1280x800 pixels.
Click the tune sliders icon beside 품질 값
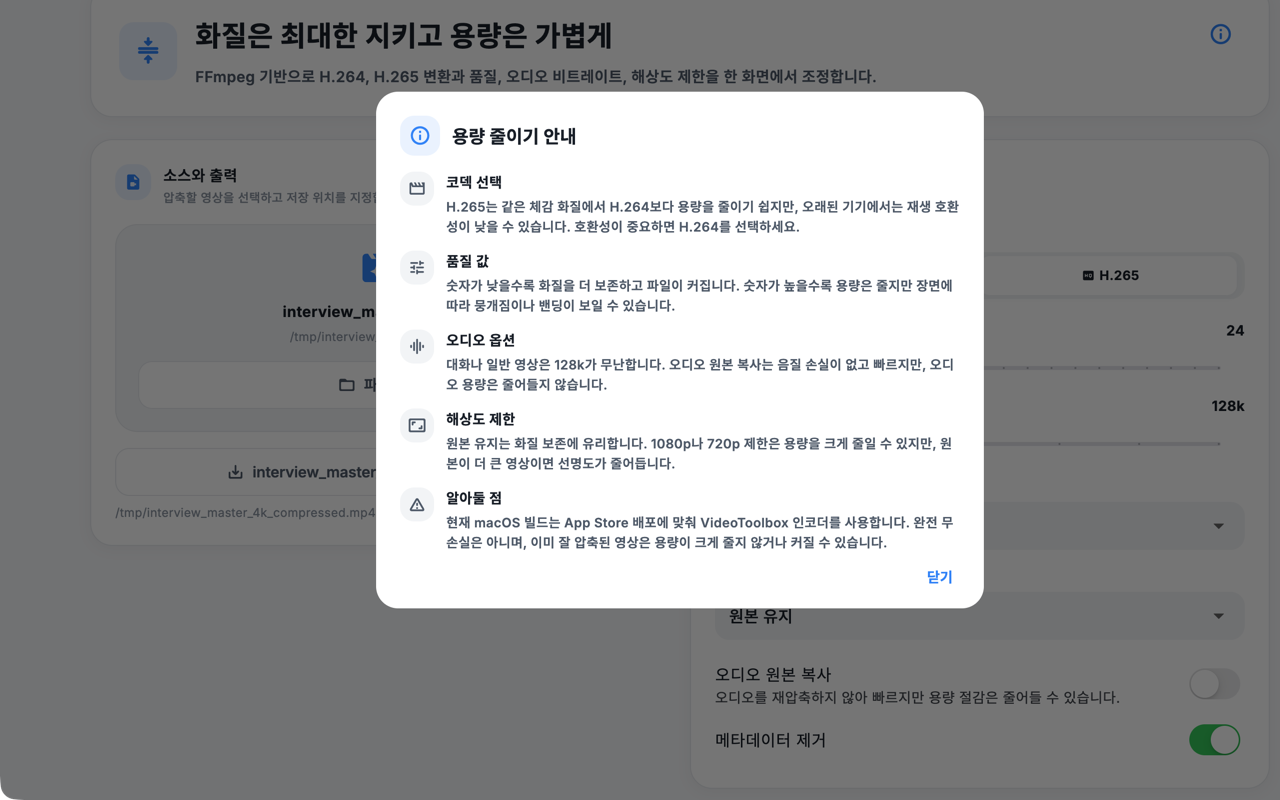pos(417,267)
